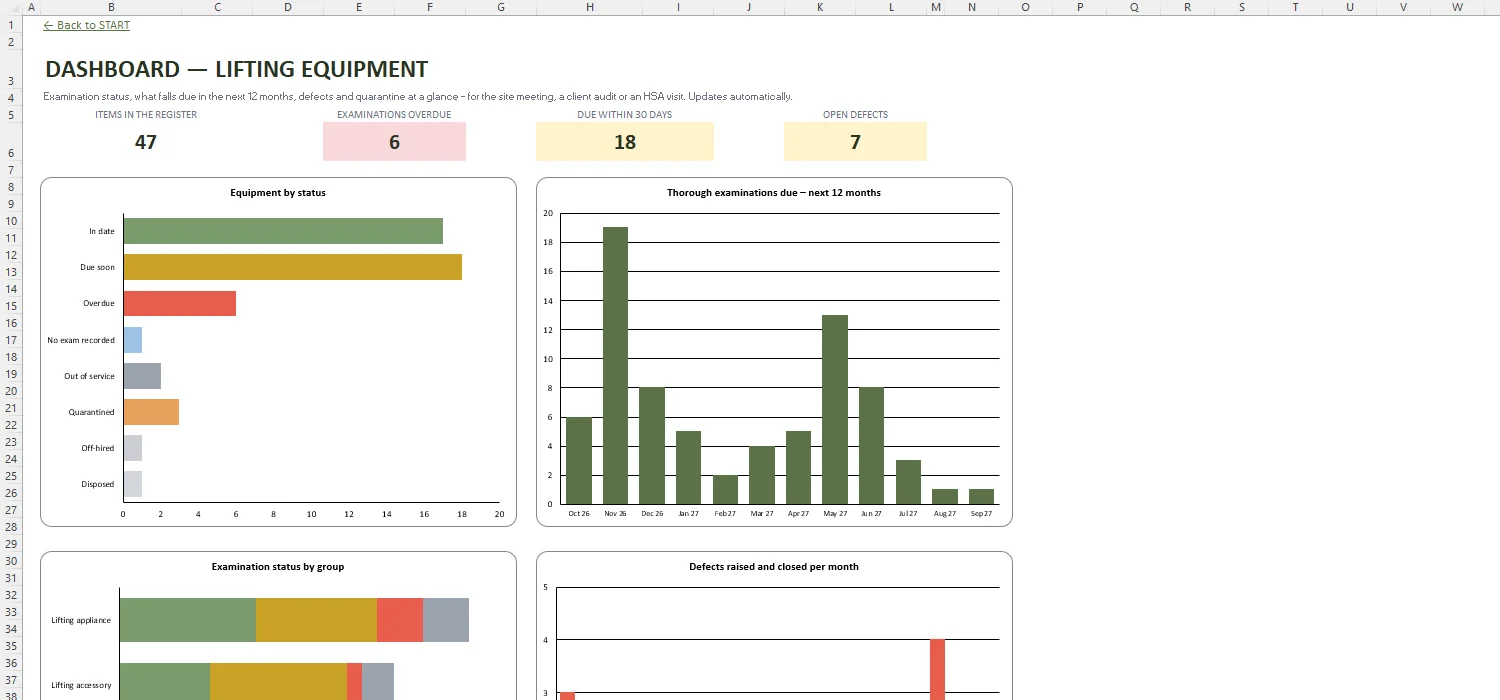Click the red Overdue bar
This screenshot has height=700, width=1500.
(179, 303)
